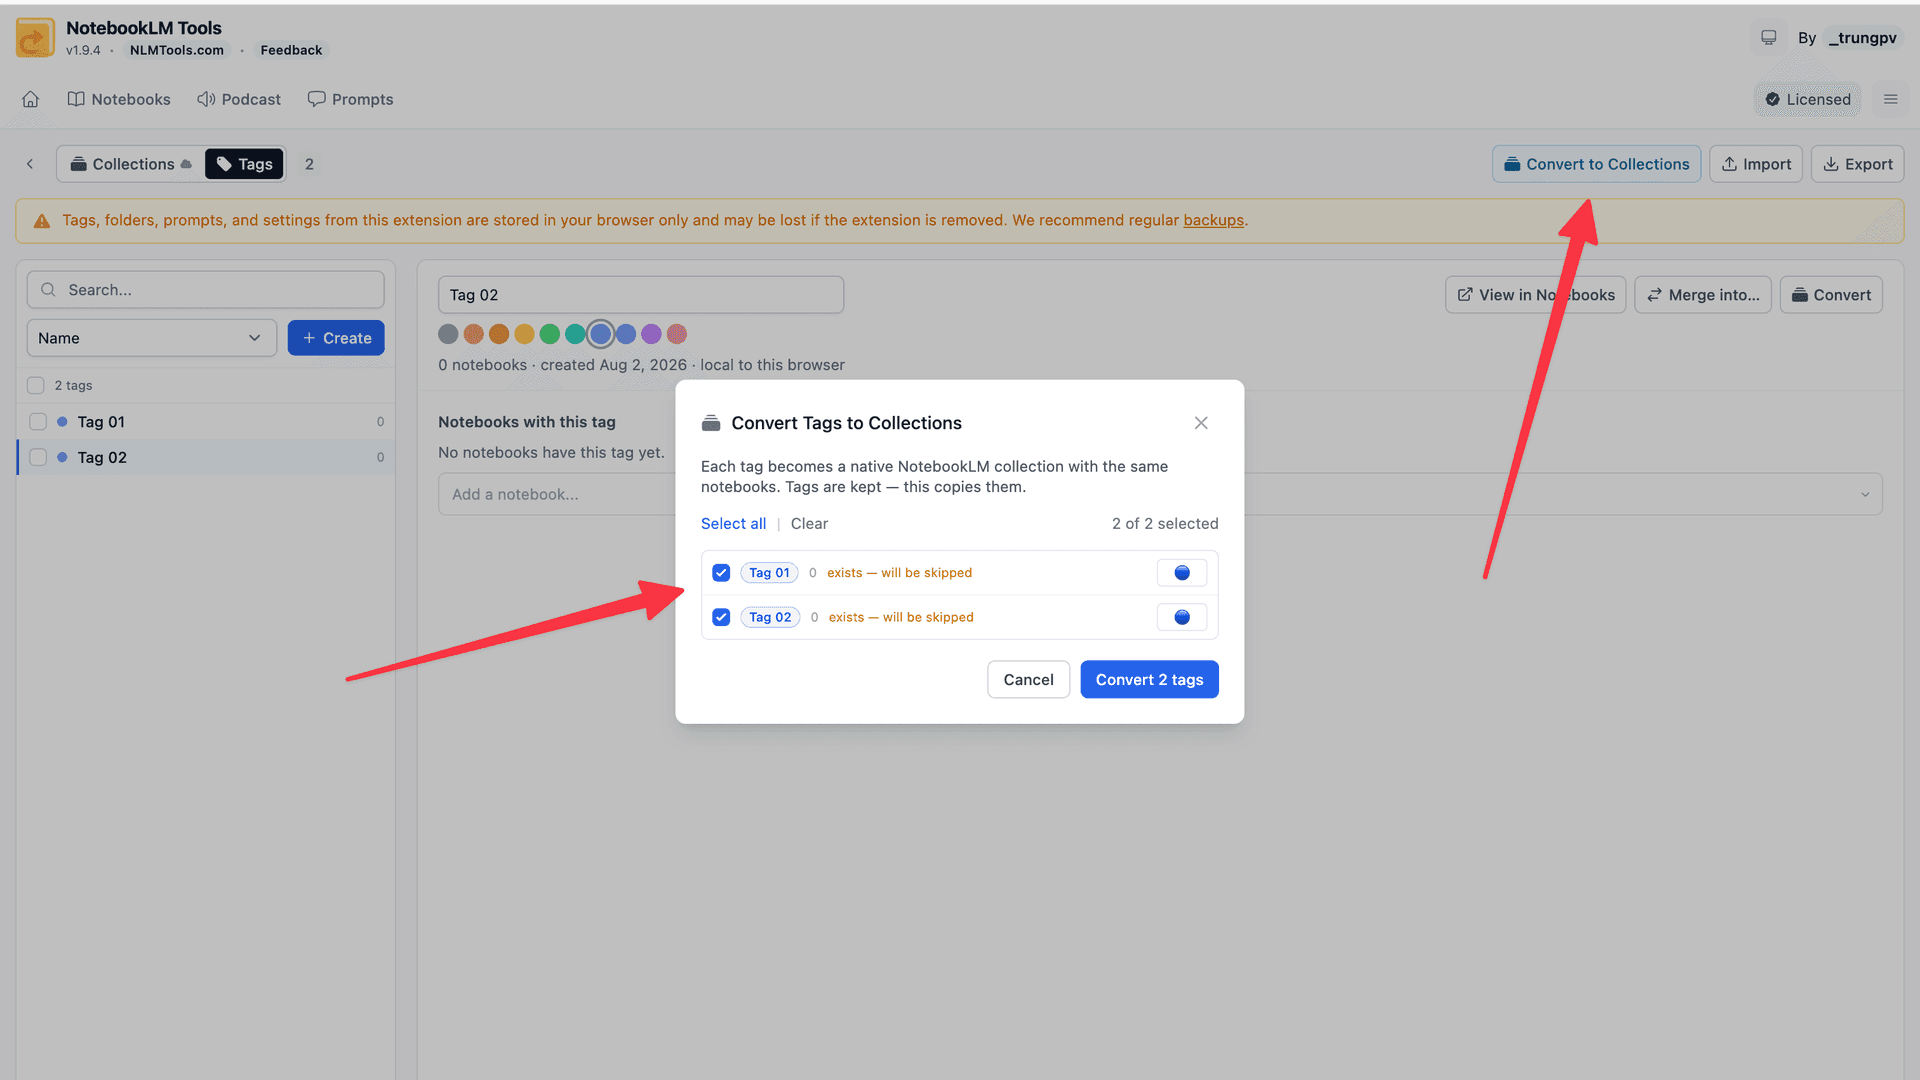Image resolution: width=1920 pixels, height=1080 pixels.
Task: Open the backups link in warning
Action: coord(1213,220)
